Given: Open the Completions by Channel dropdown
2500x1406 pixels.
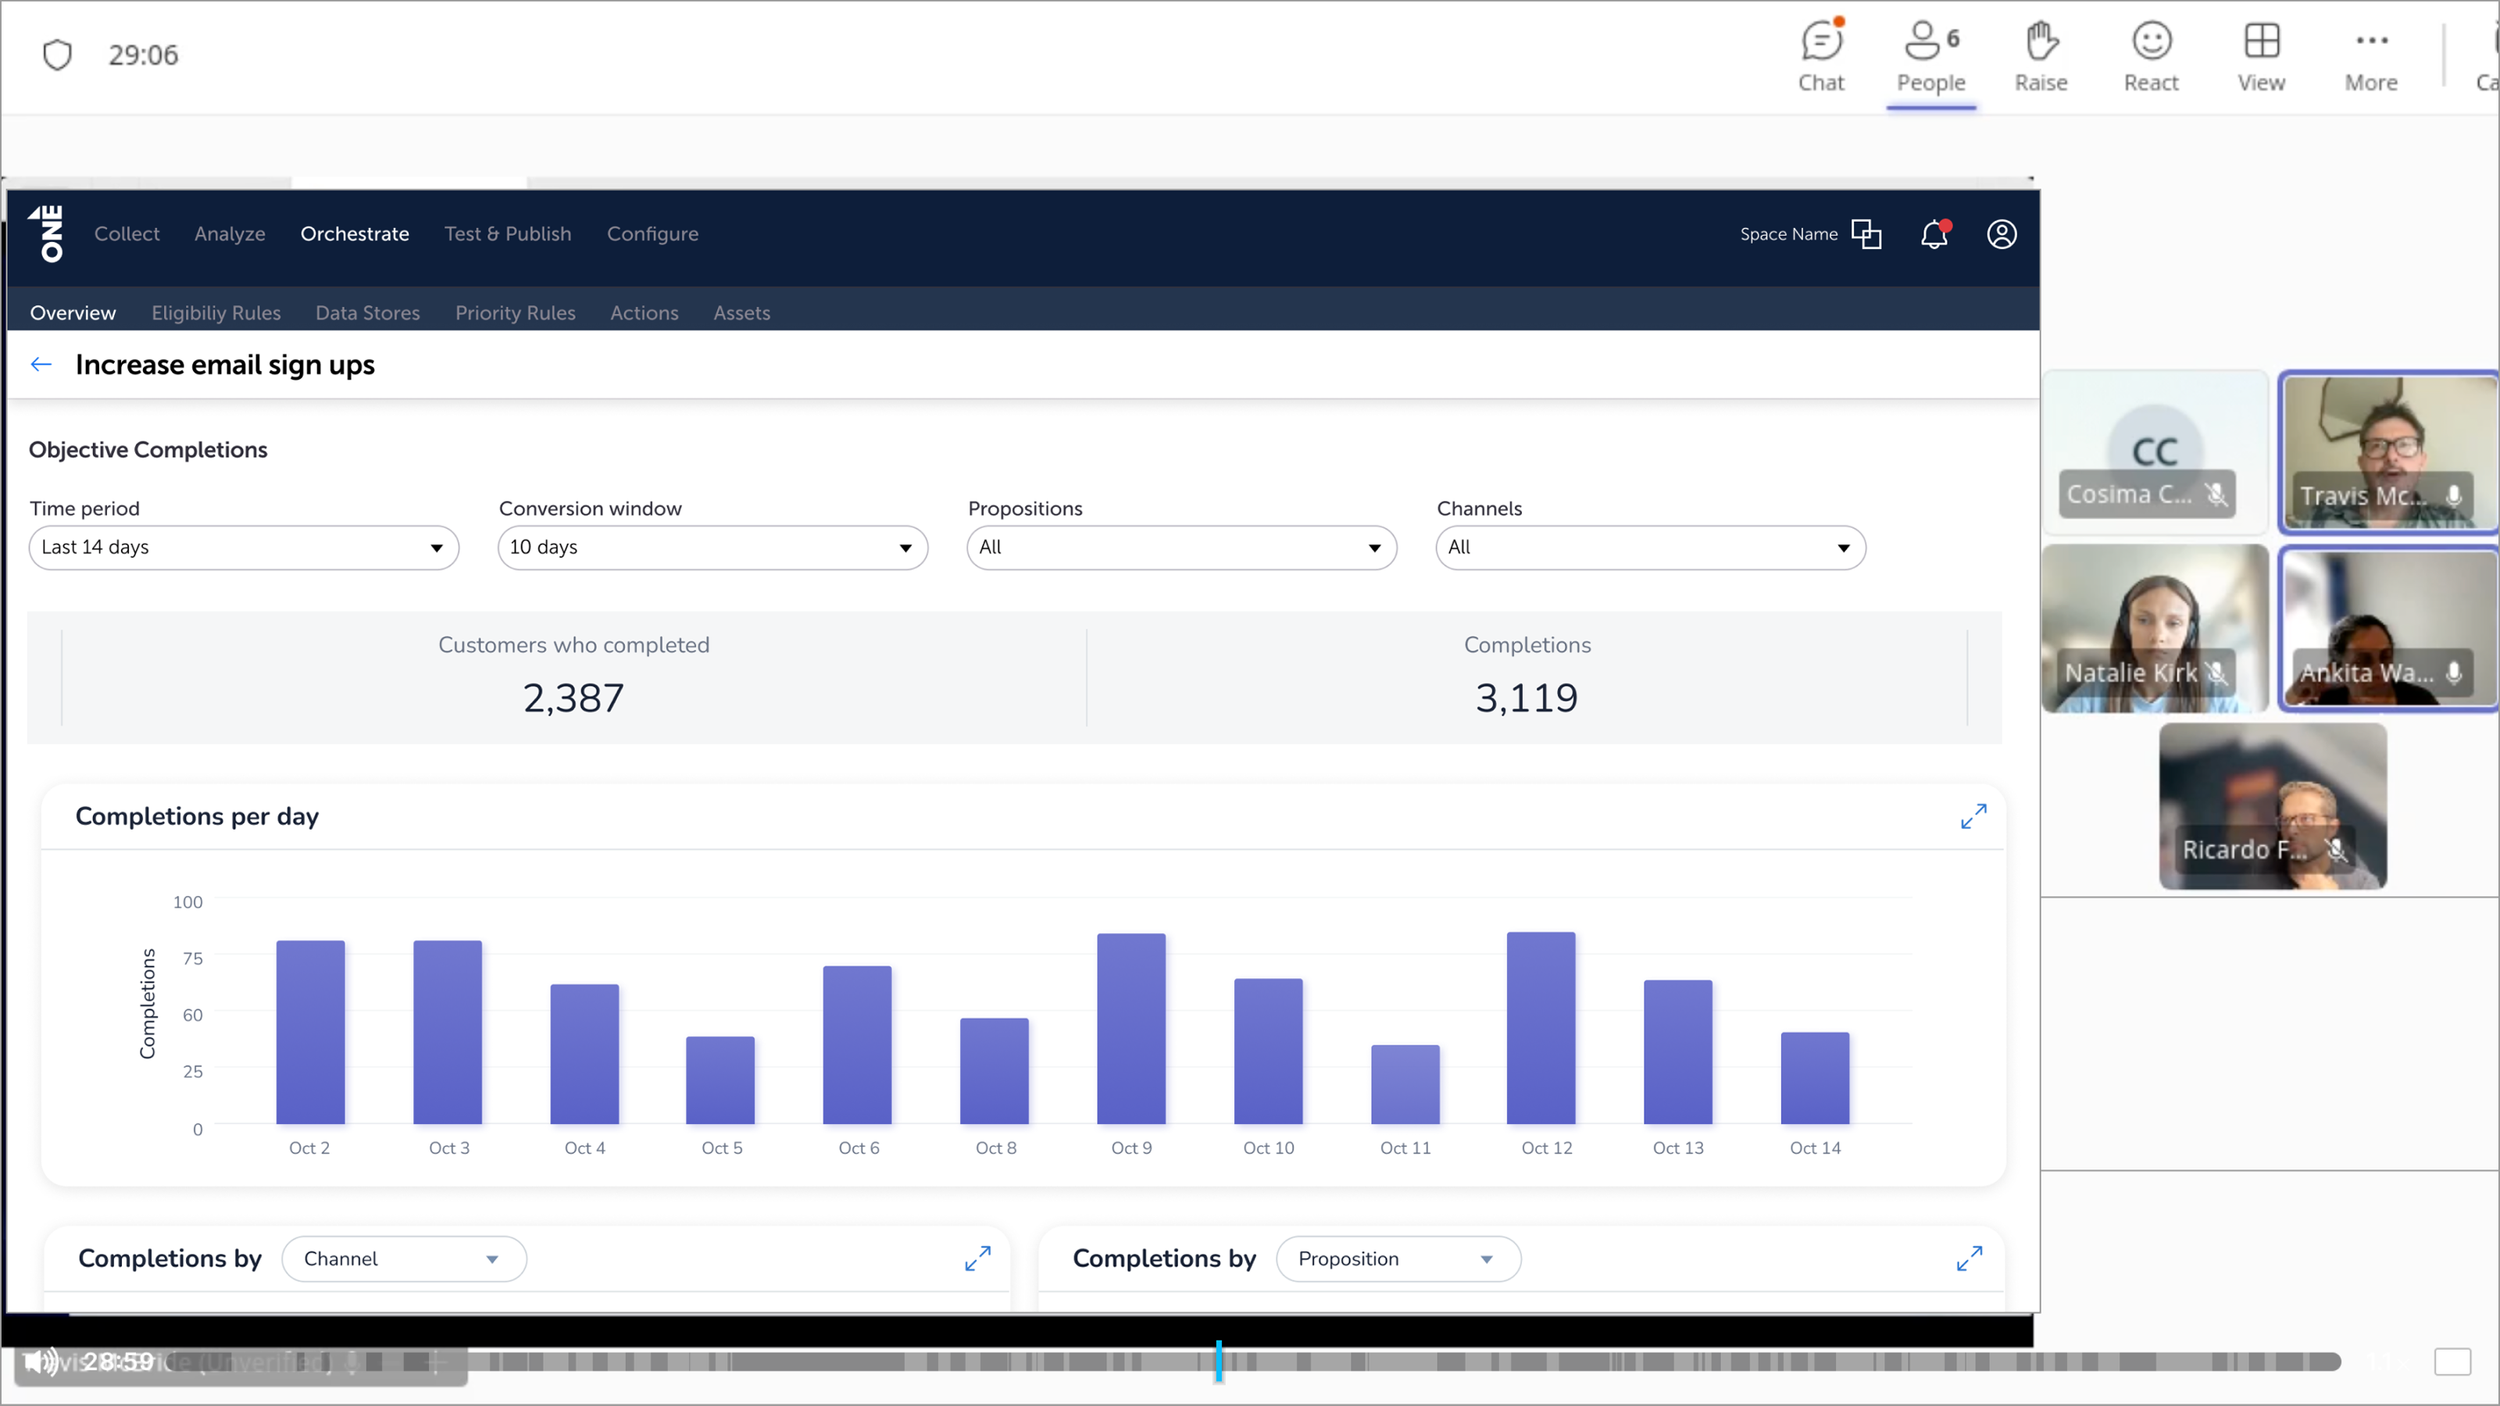Looking at the screenshot, I should click(403, 1259).
